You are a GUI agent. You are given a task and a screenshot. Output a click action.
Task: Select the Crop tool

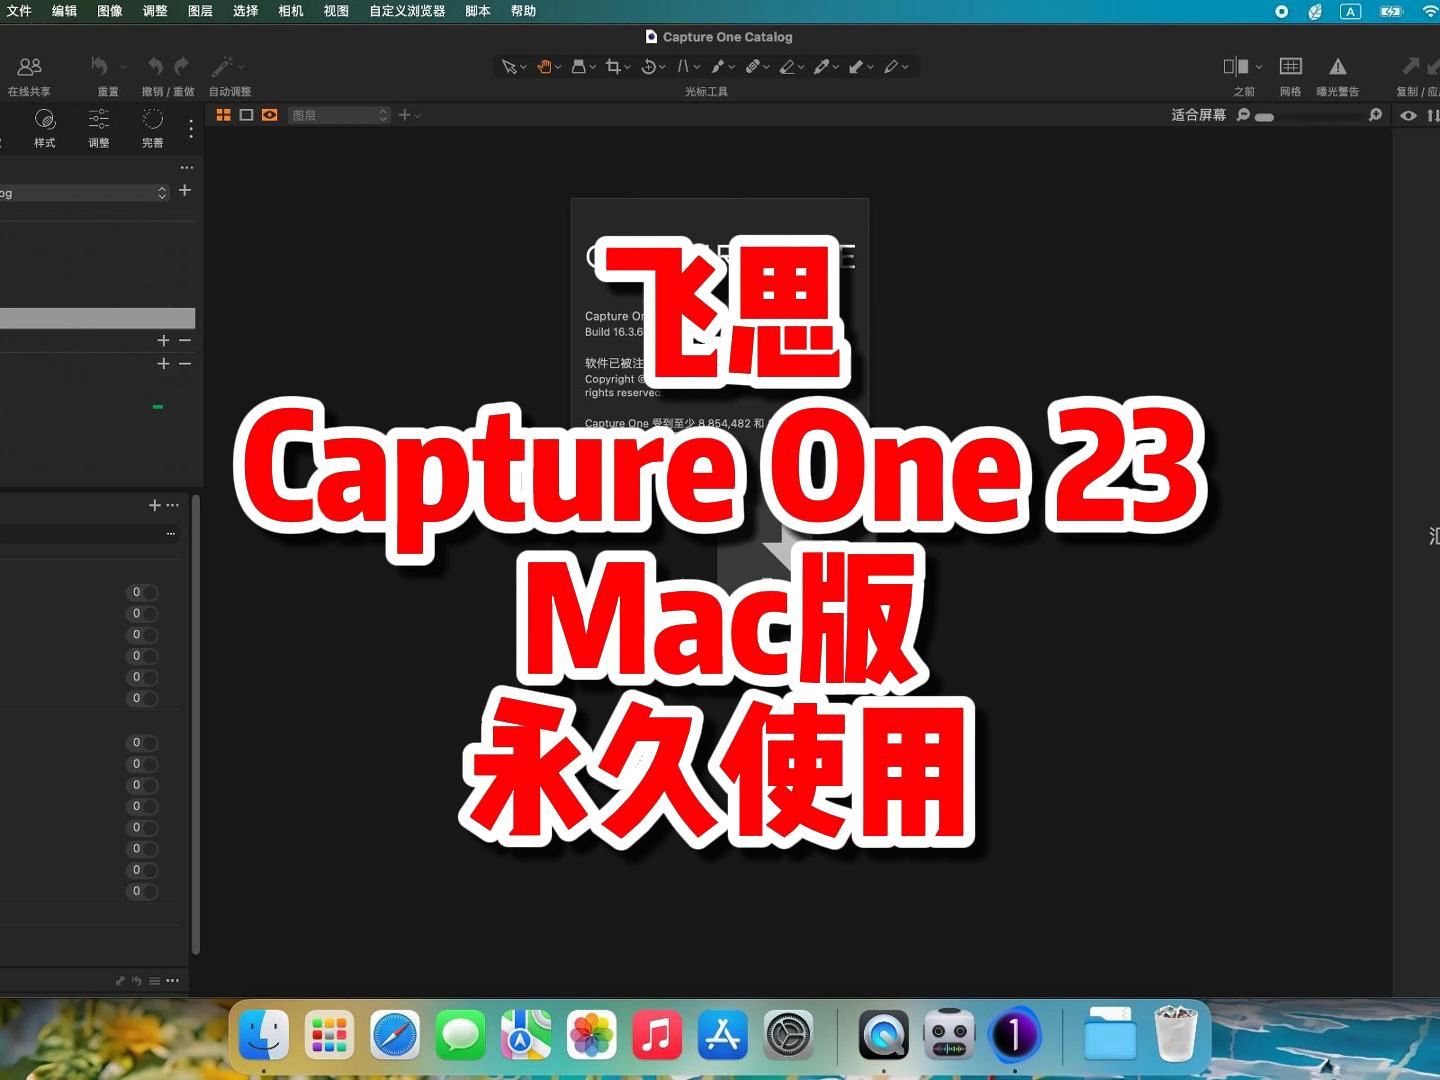(614, 66)
